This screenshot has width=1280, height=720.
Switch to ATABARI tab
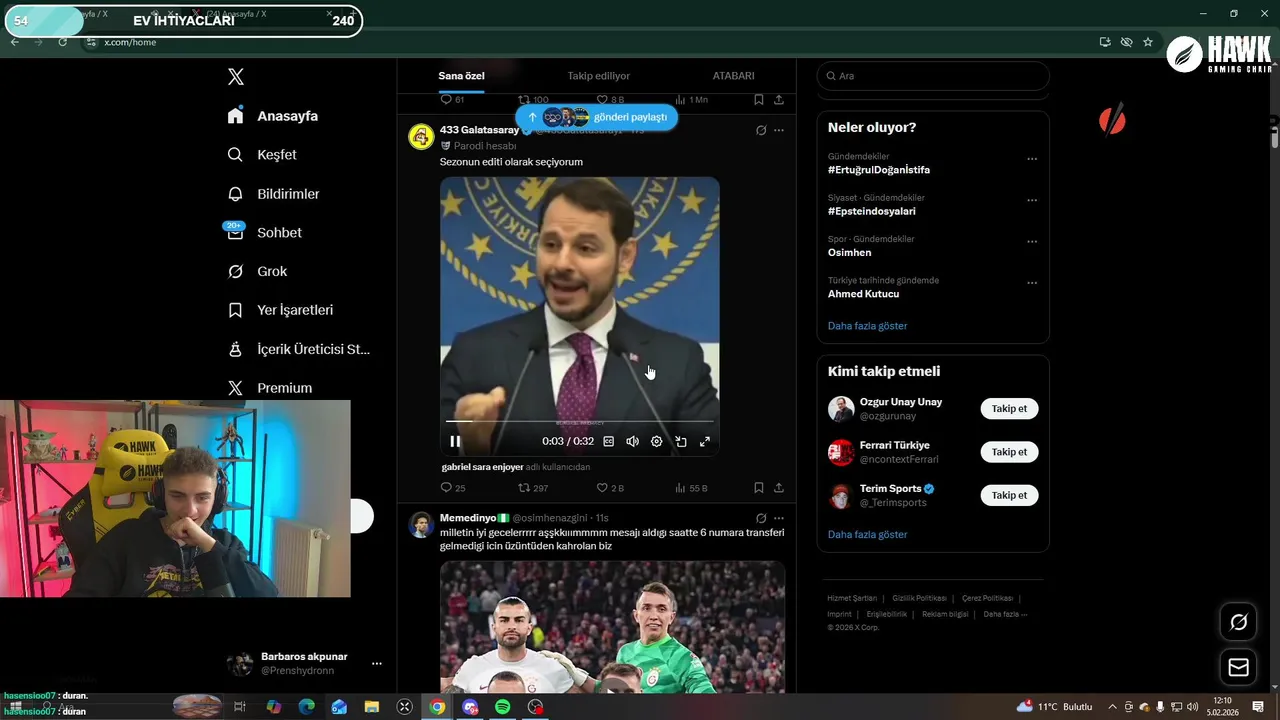pyautogui.click(x=733, y=76)
